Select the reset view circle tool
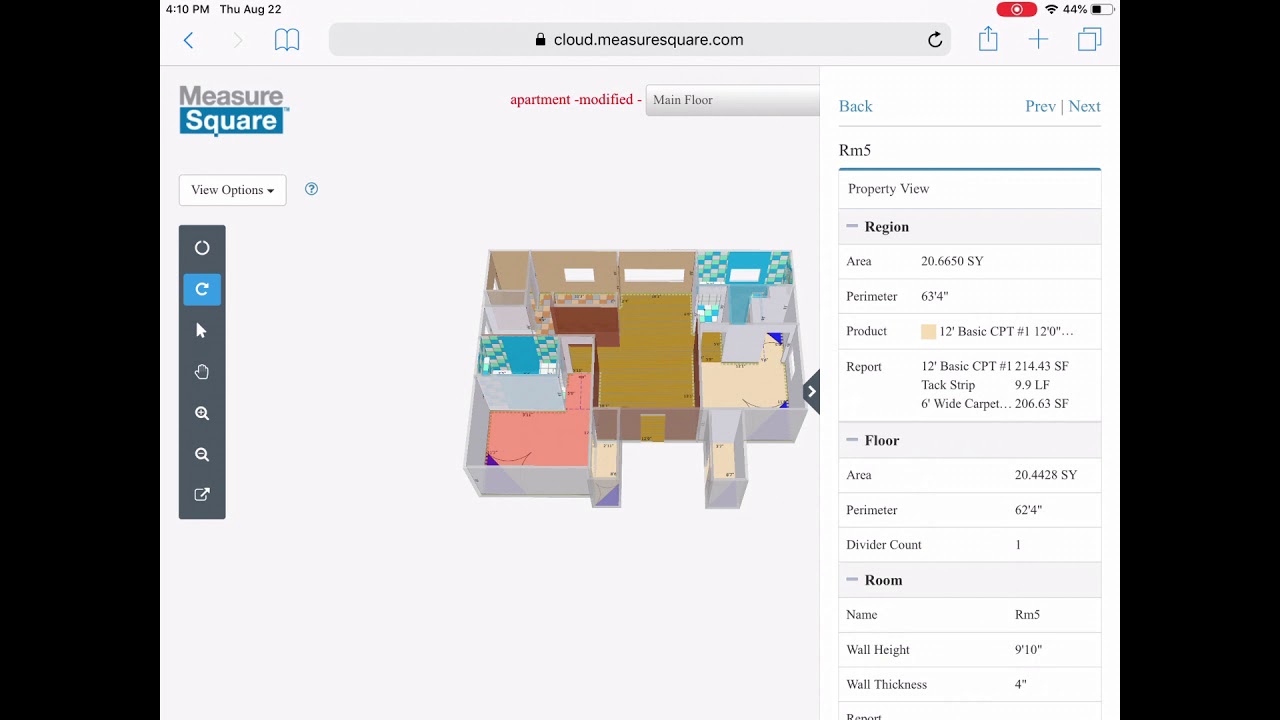Screen dimensions: 1280x720 [202, 248]
